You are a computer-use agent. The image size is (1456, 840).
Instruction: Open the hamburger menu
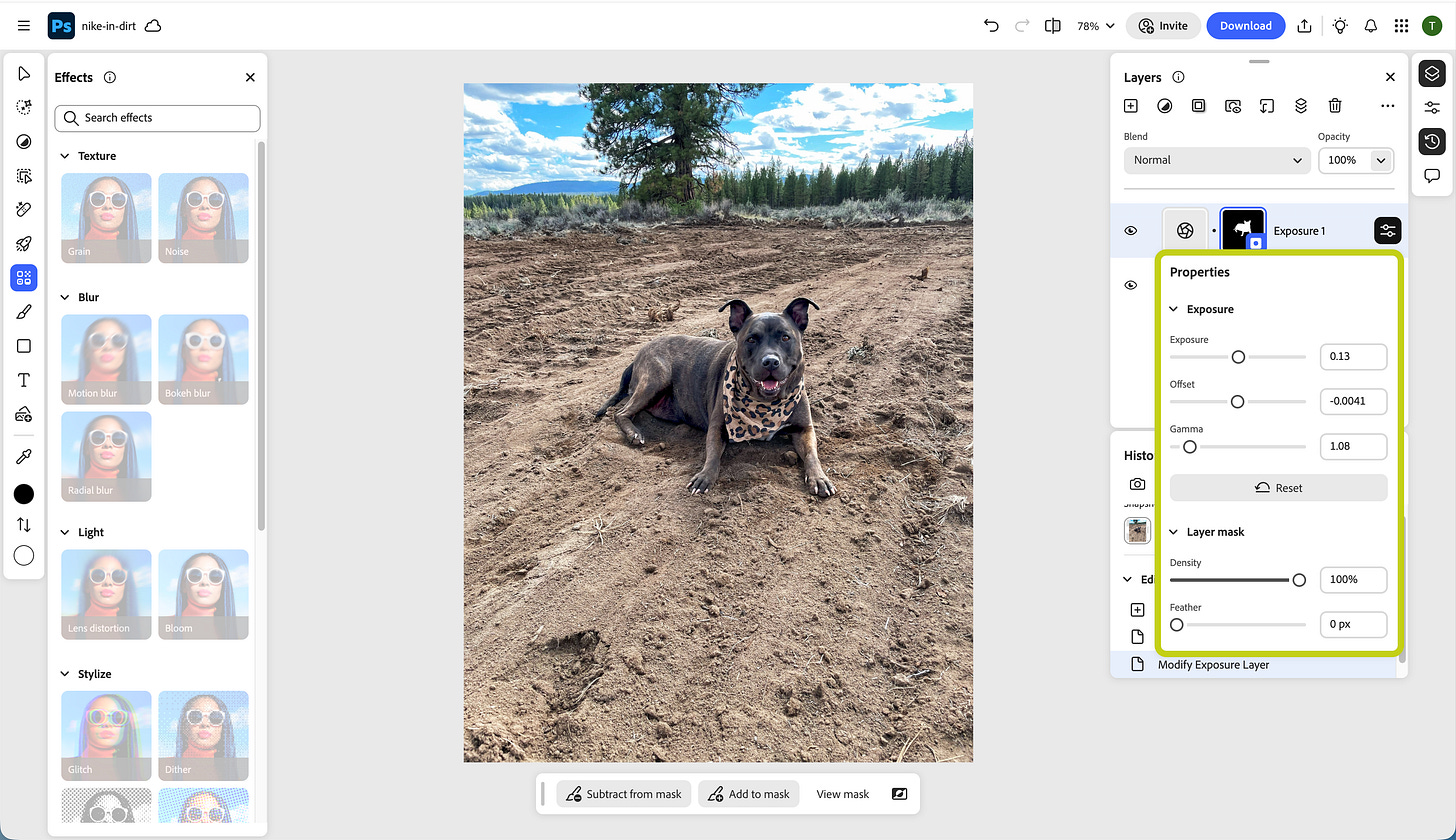[23, 25]
